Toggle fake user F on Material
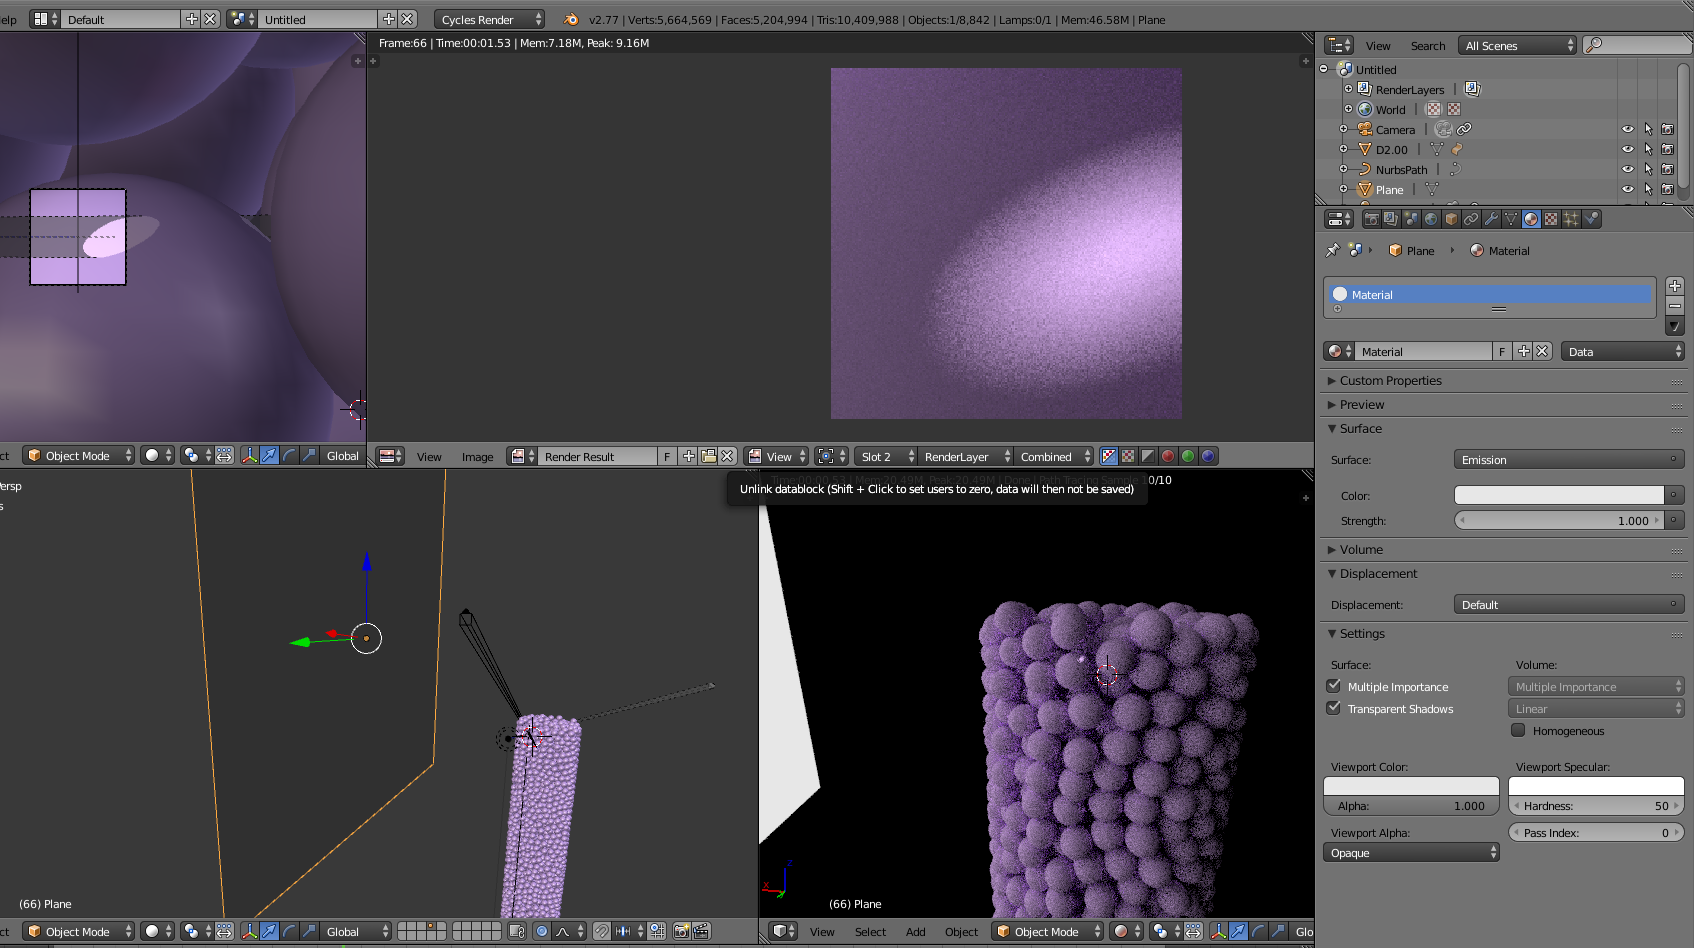 point(1502,351)
